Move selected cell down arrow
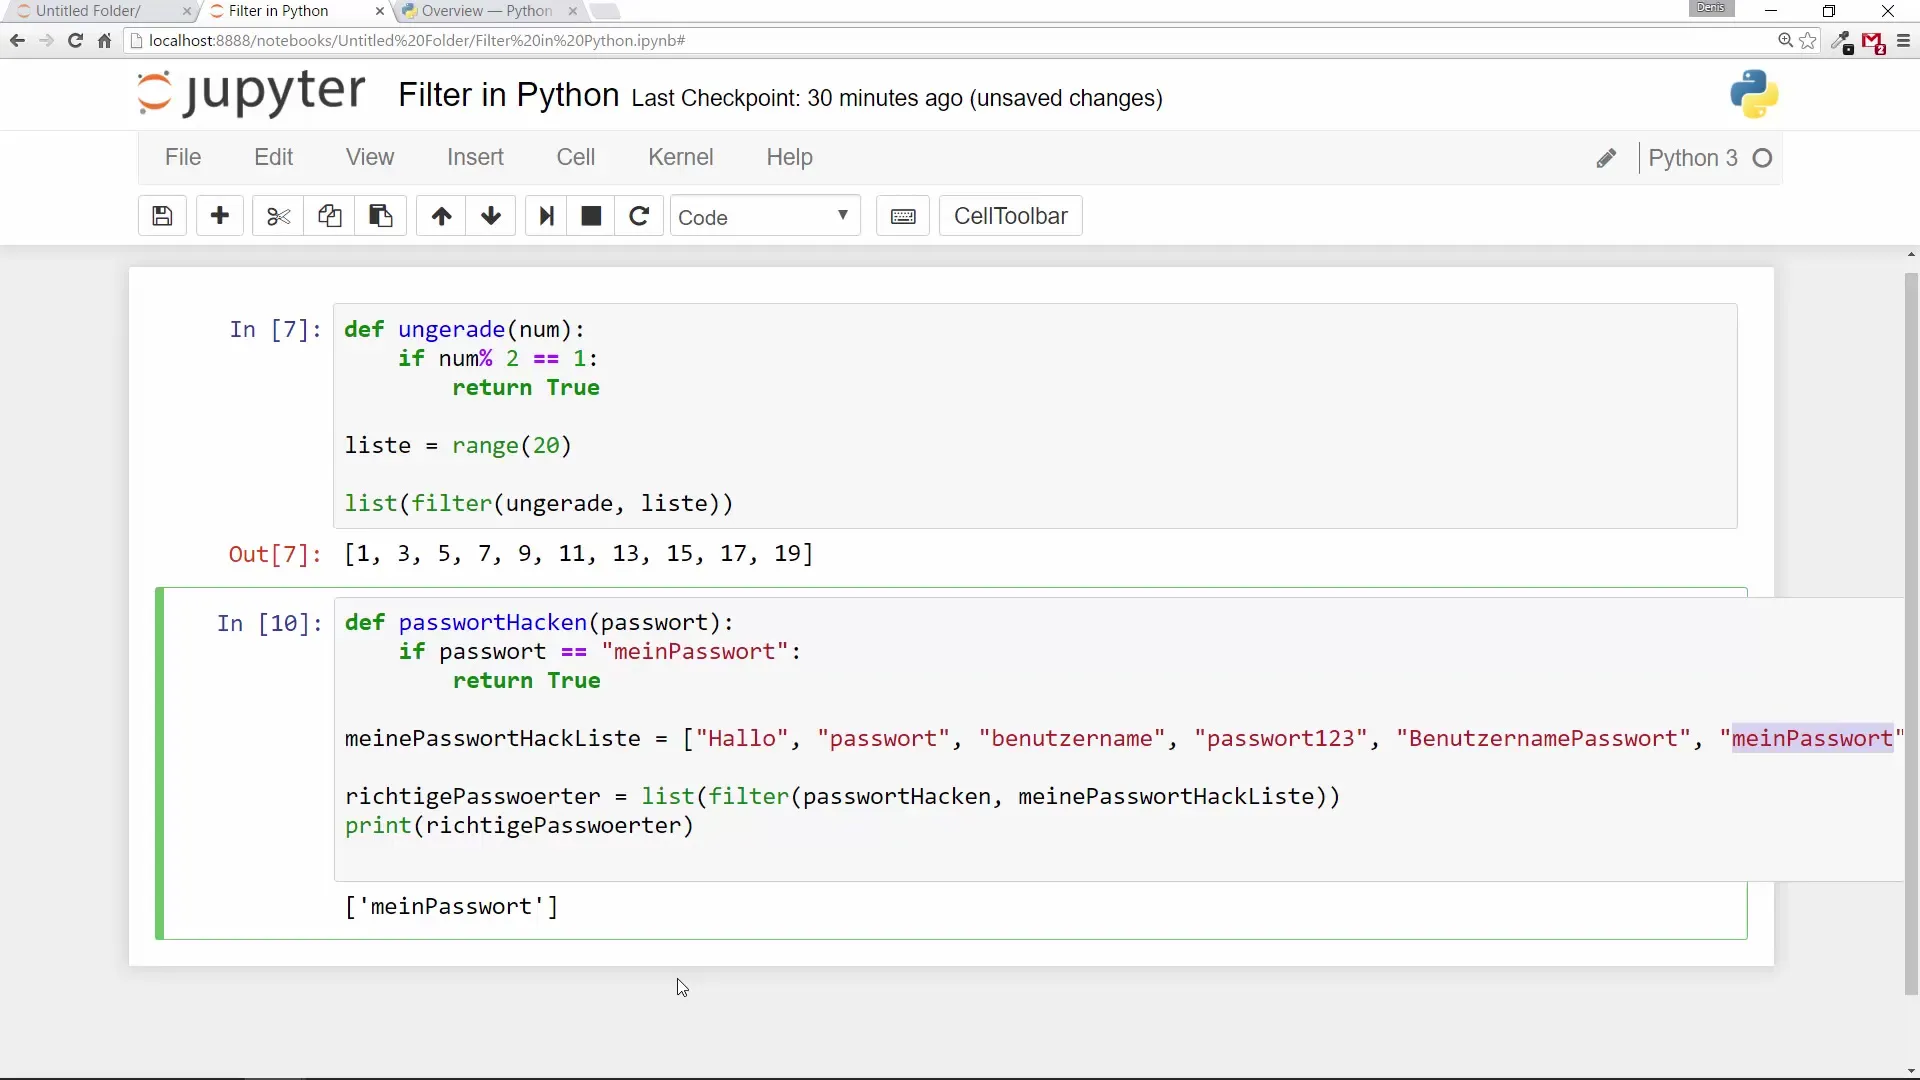This screenshot has height=1080, width=1920. coord(491,216)
